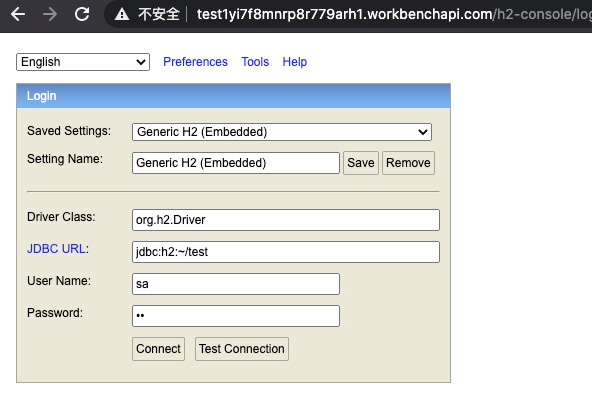
Task: Go back using browser back arrow
Action: pos(18,14)
